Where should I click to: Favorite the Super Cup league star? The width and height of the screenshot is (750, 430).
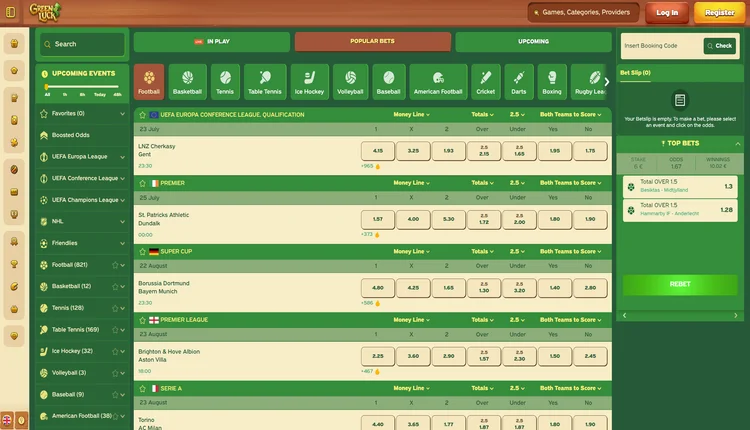(143, 252)
